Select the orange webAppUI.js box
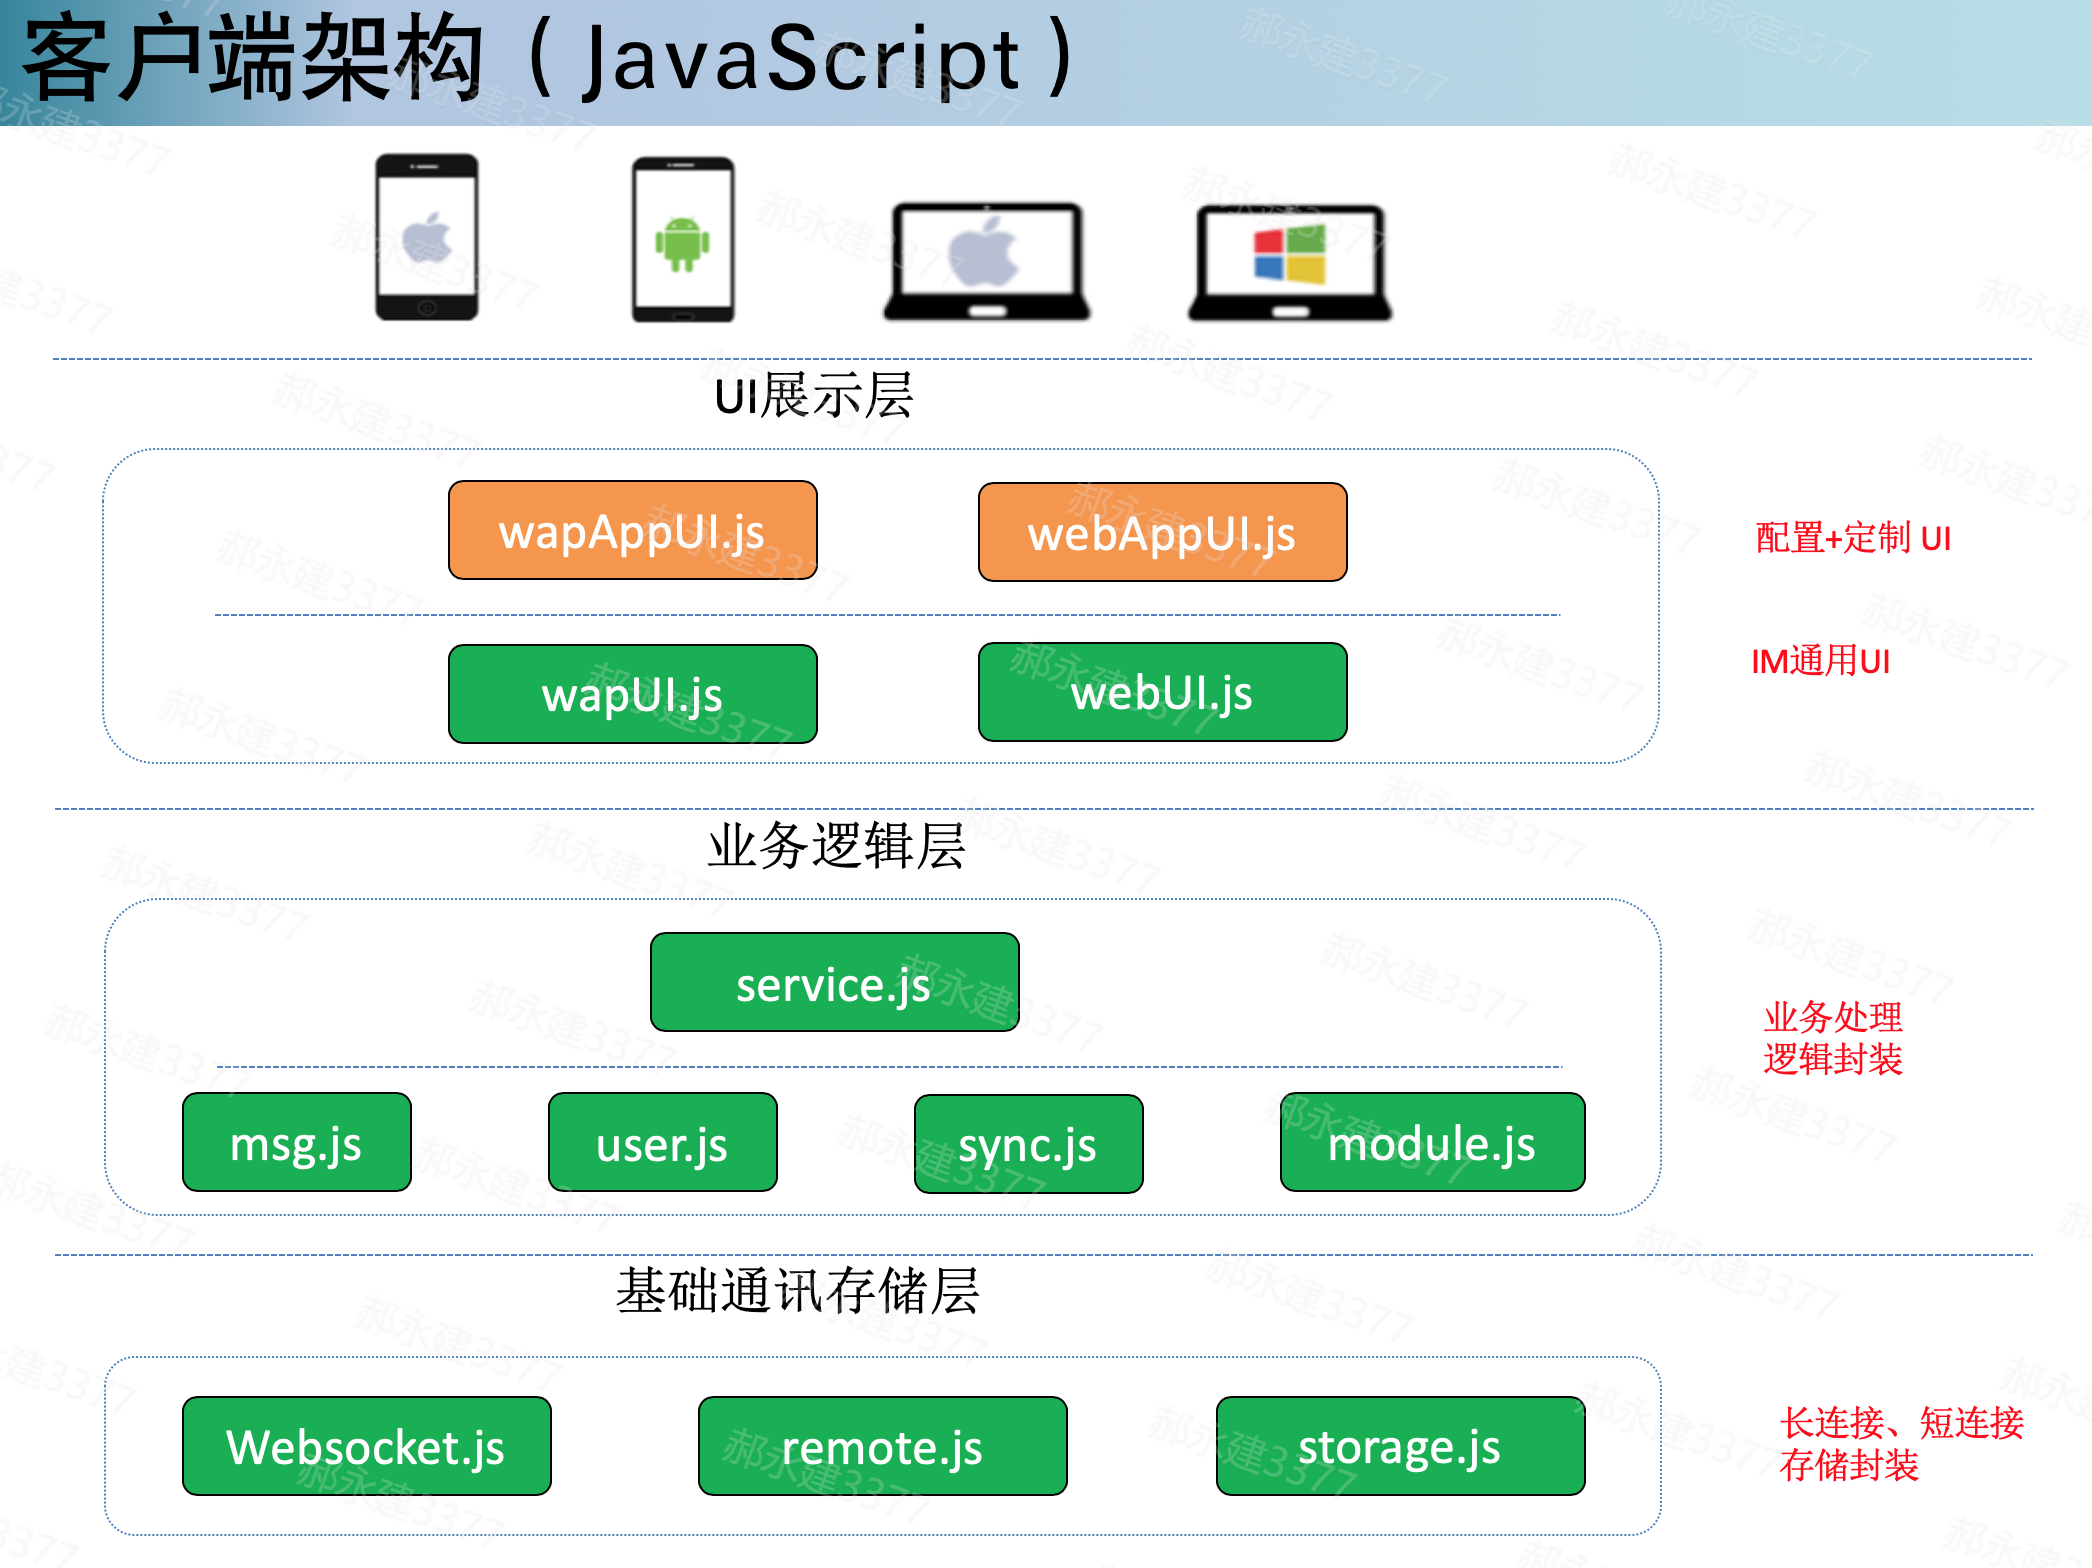2092x1568 pixels. tap(1162, 533)
